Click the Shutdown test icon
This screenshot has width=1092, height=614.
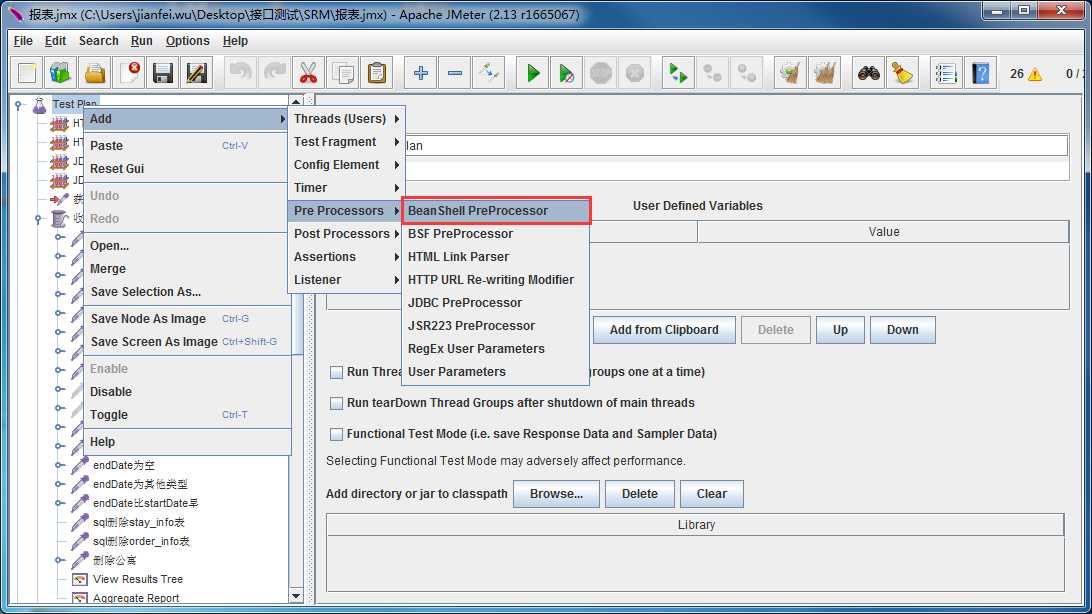point(635,73)
